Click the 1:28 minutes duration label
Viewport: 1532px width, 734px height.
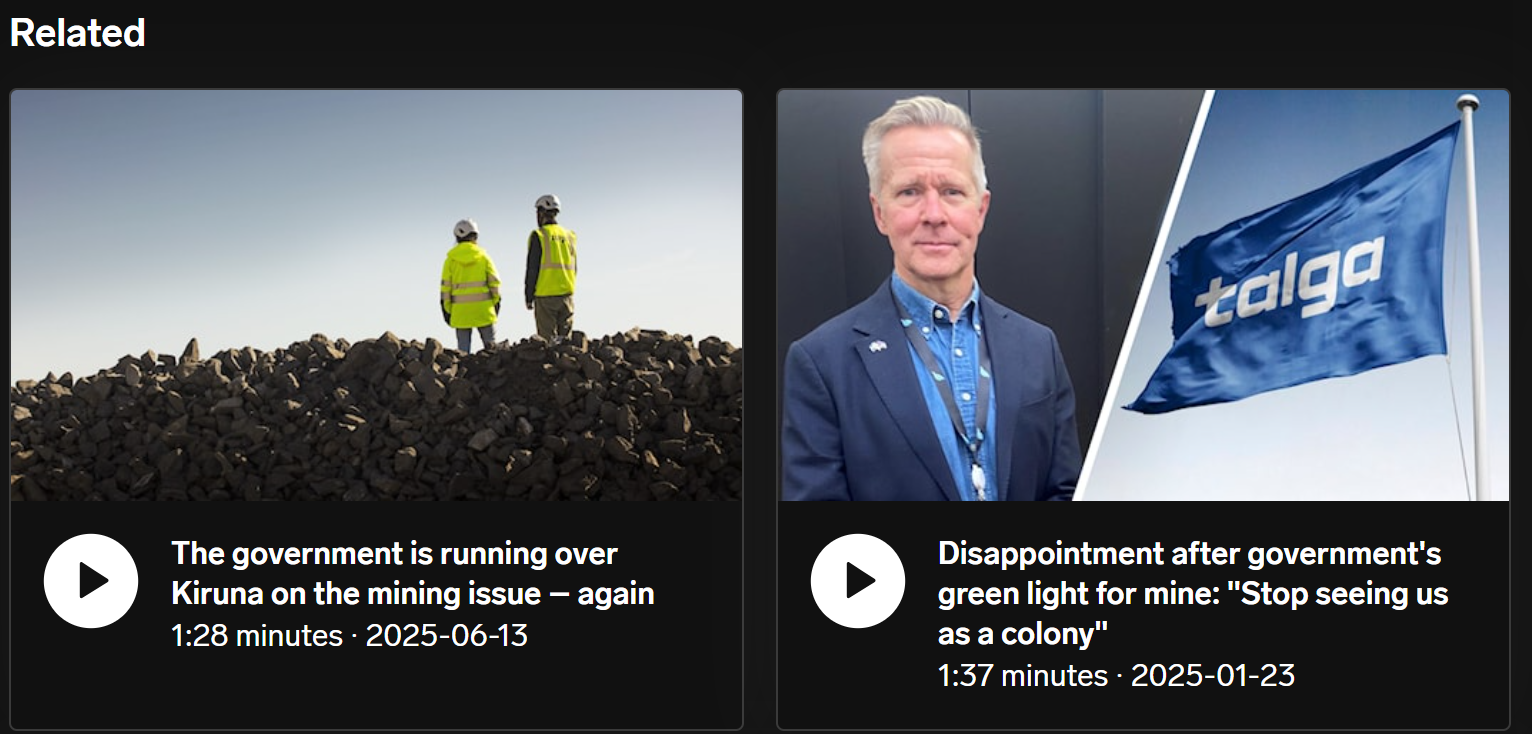(257, 635)
